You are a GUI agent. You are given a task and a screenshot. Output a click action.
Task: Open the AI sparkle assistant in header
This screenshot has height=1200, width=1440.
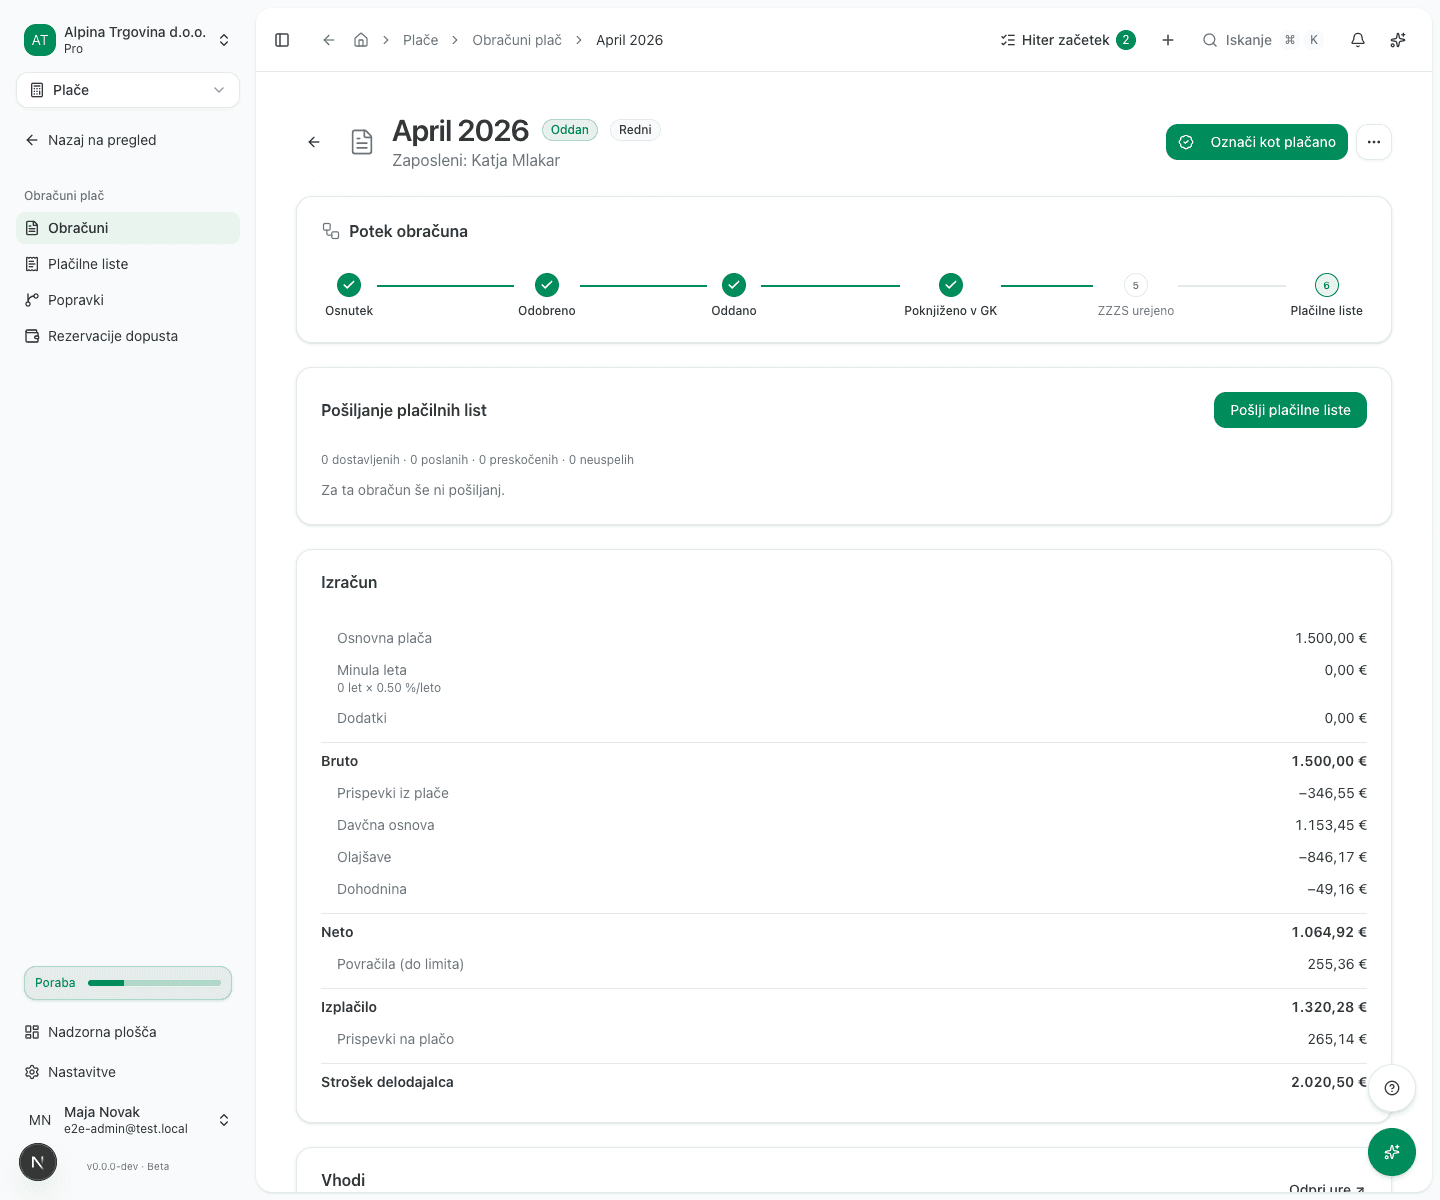(1398, 40)
